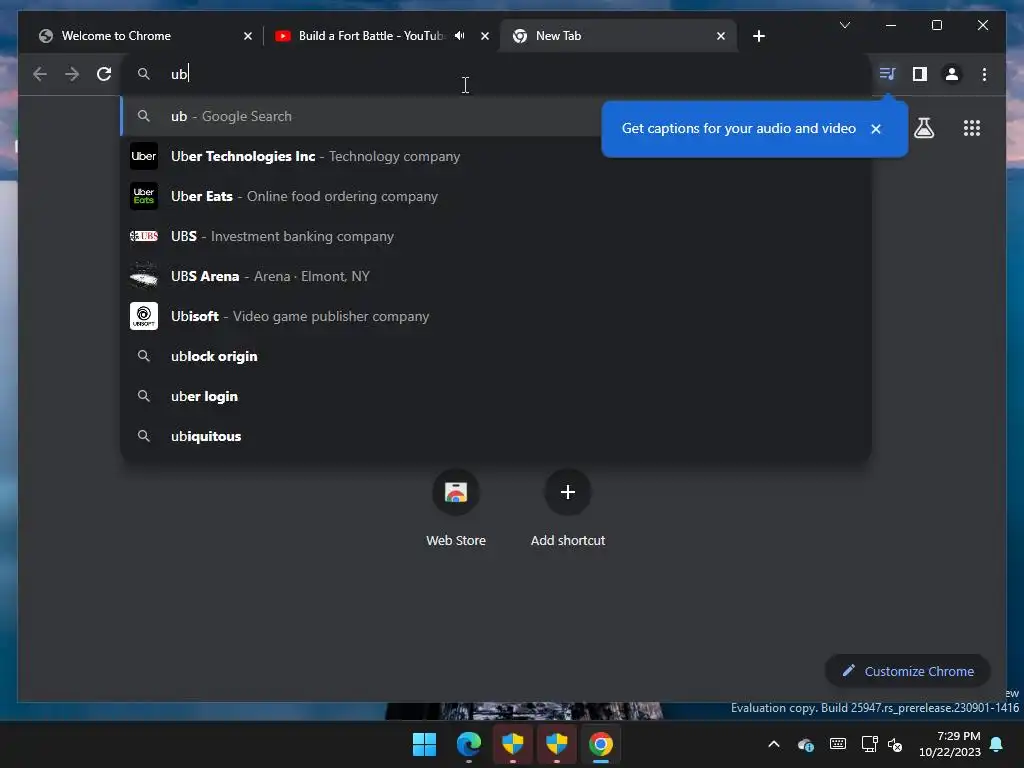Click 'Get captions for your audio and video'
The width and height of the screenshot is (1024, 768).
click(x=739, y=129)
